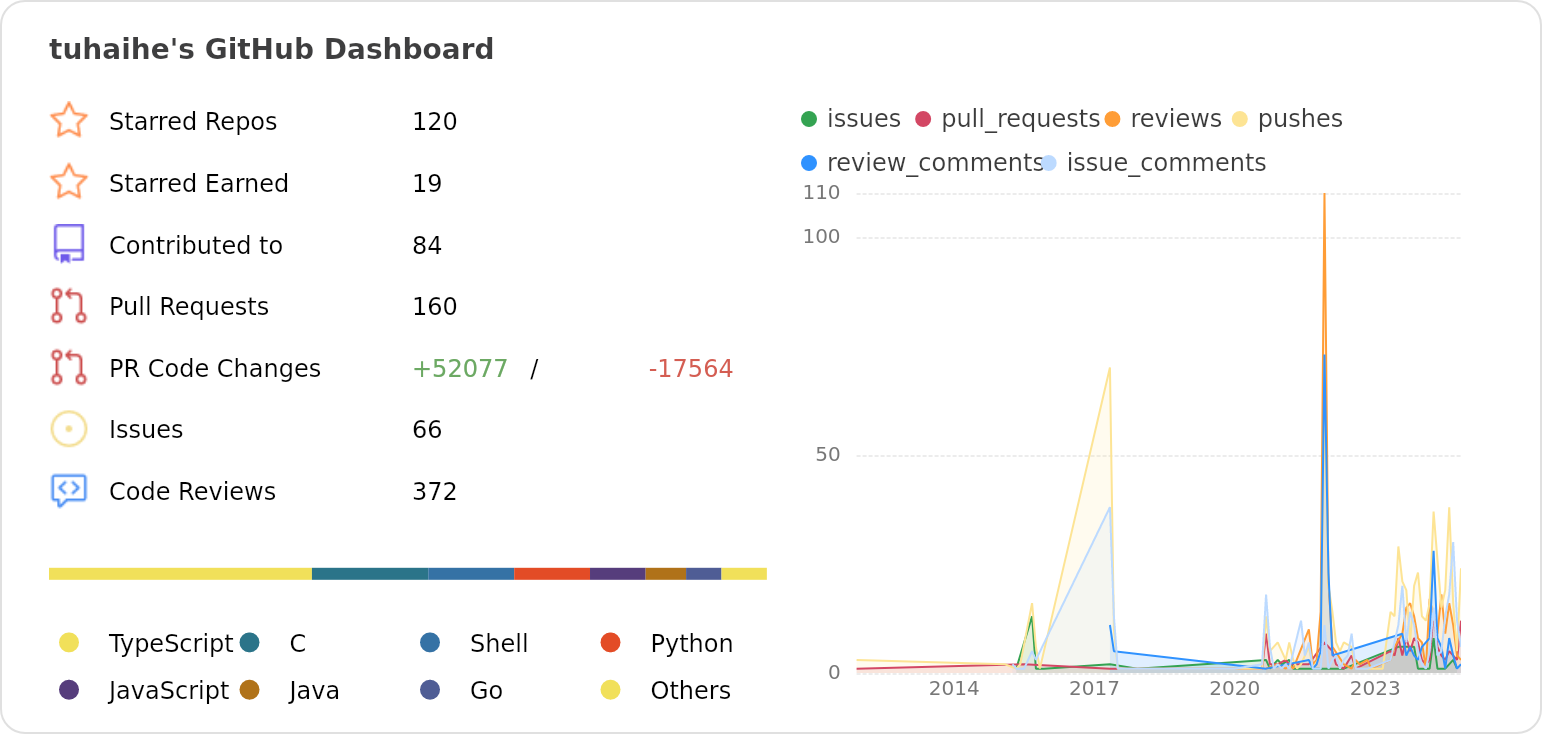
Task: Click the Contributed to label
Action: pyautogui.click(x=196, y=245)
